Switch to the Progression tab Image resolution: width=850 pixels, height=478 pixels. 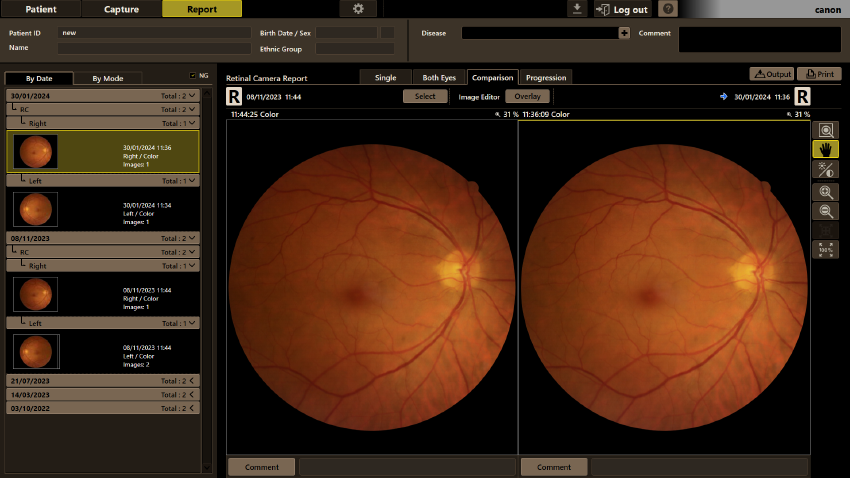(x=546, y=77)
